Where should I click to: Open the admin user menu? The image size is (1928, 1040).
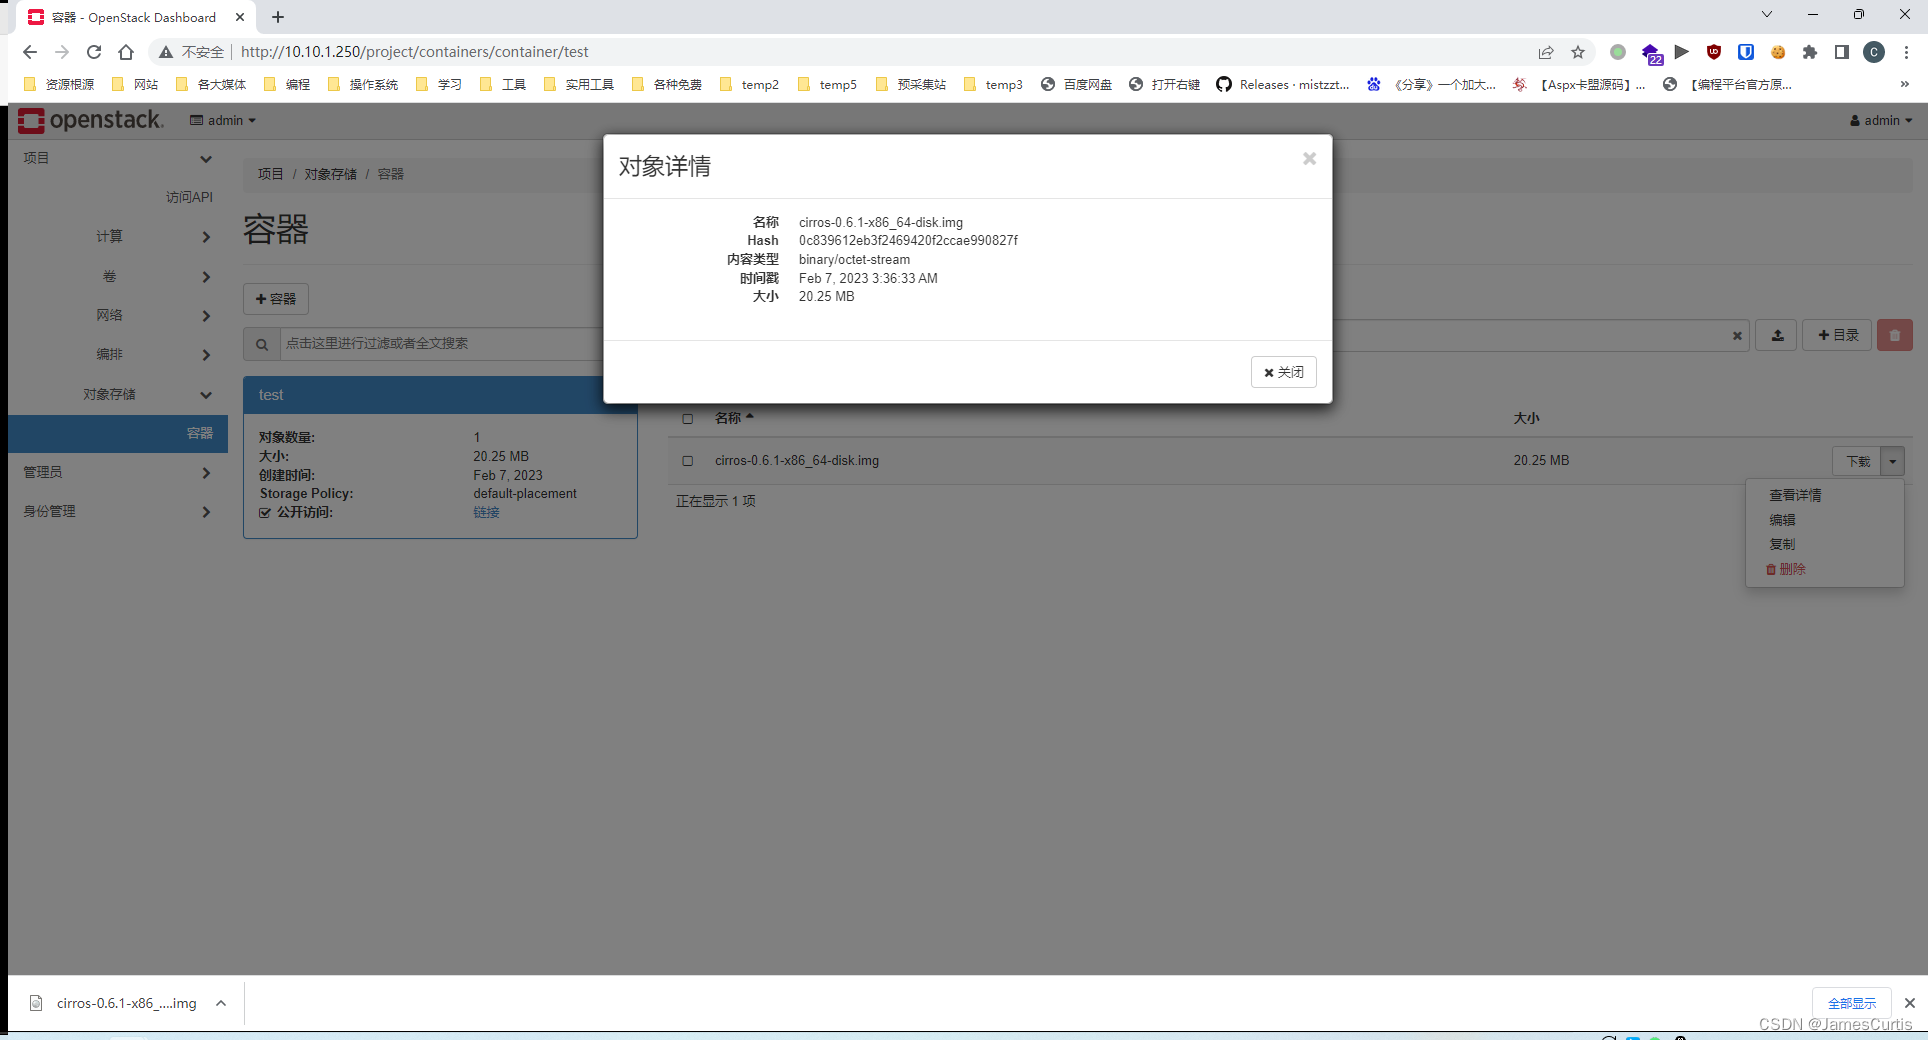(1881, 120)
